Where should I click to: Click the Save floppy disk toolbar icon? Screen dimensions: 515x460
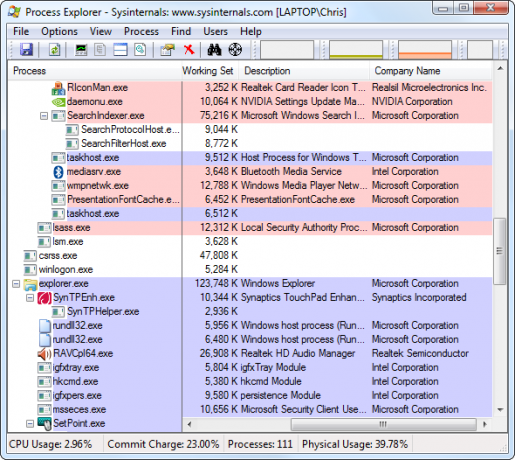26,50
